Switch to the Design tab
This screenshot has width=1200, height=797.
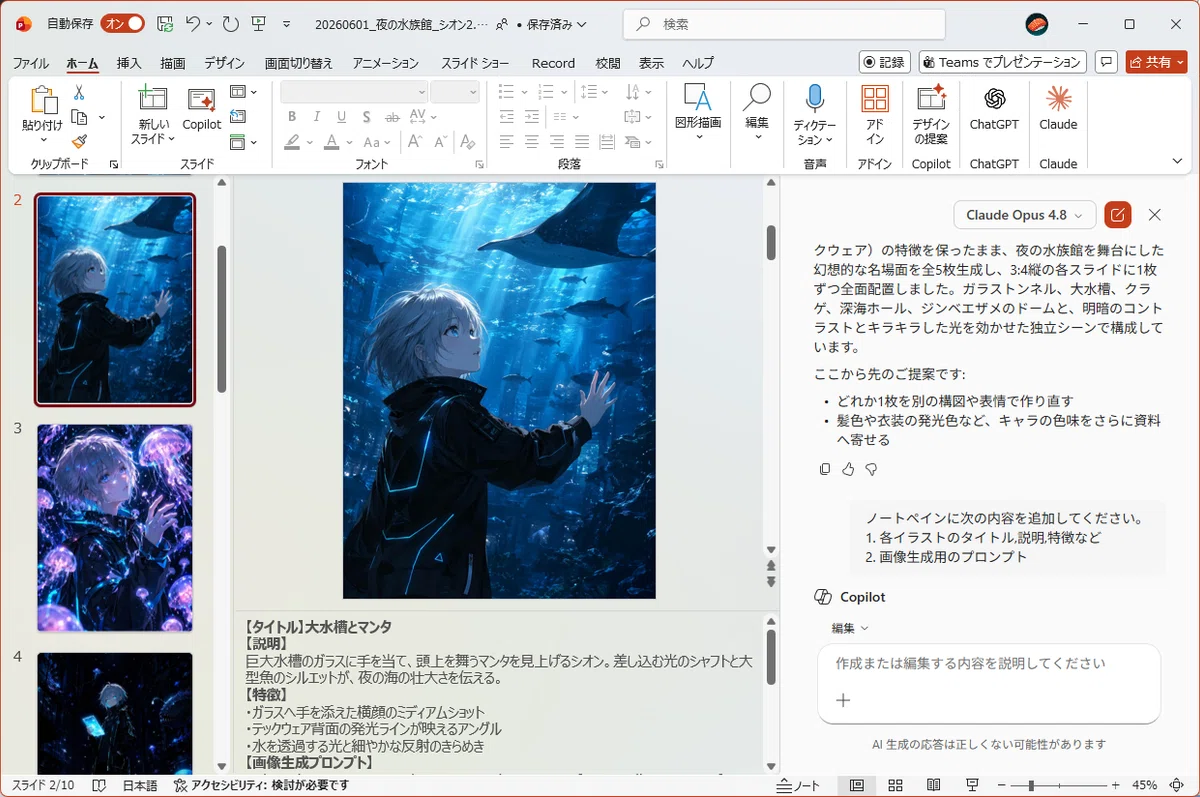coord(224,63)
